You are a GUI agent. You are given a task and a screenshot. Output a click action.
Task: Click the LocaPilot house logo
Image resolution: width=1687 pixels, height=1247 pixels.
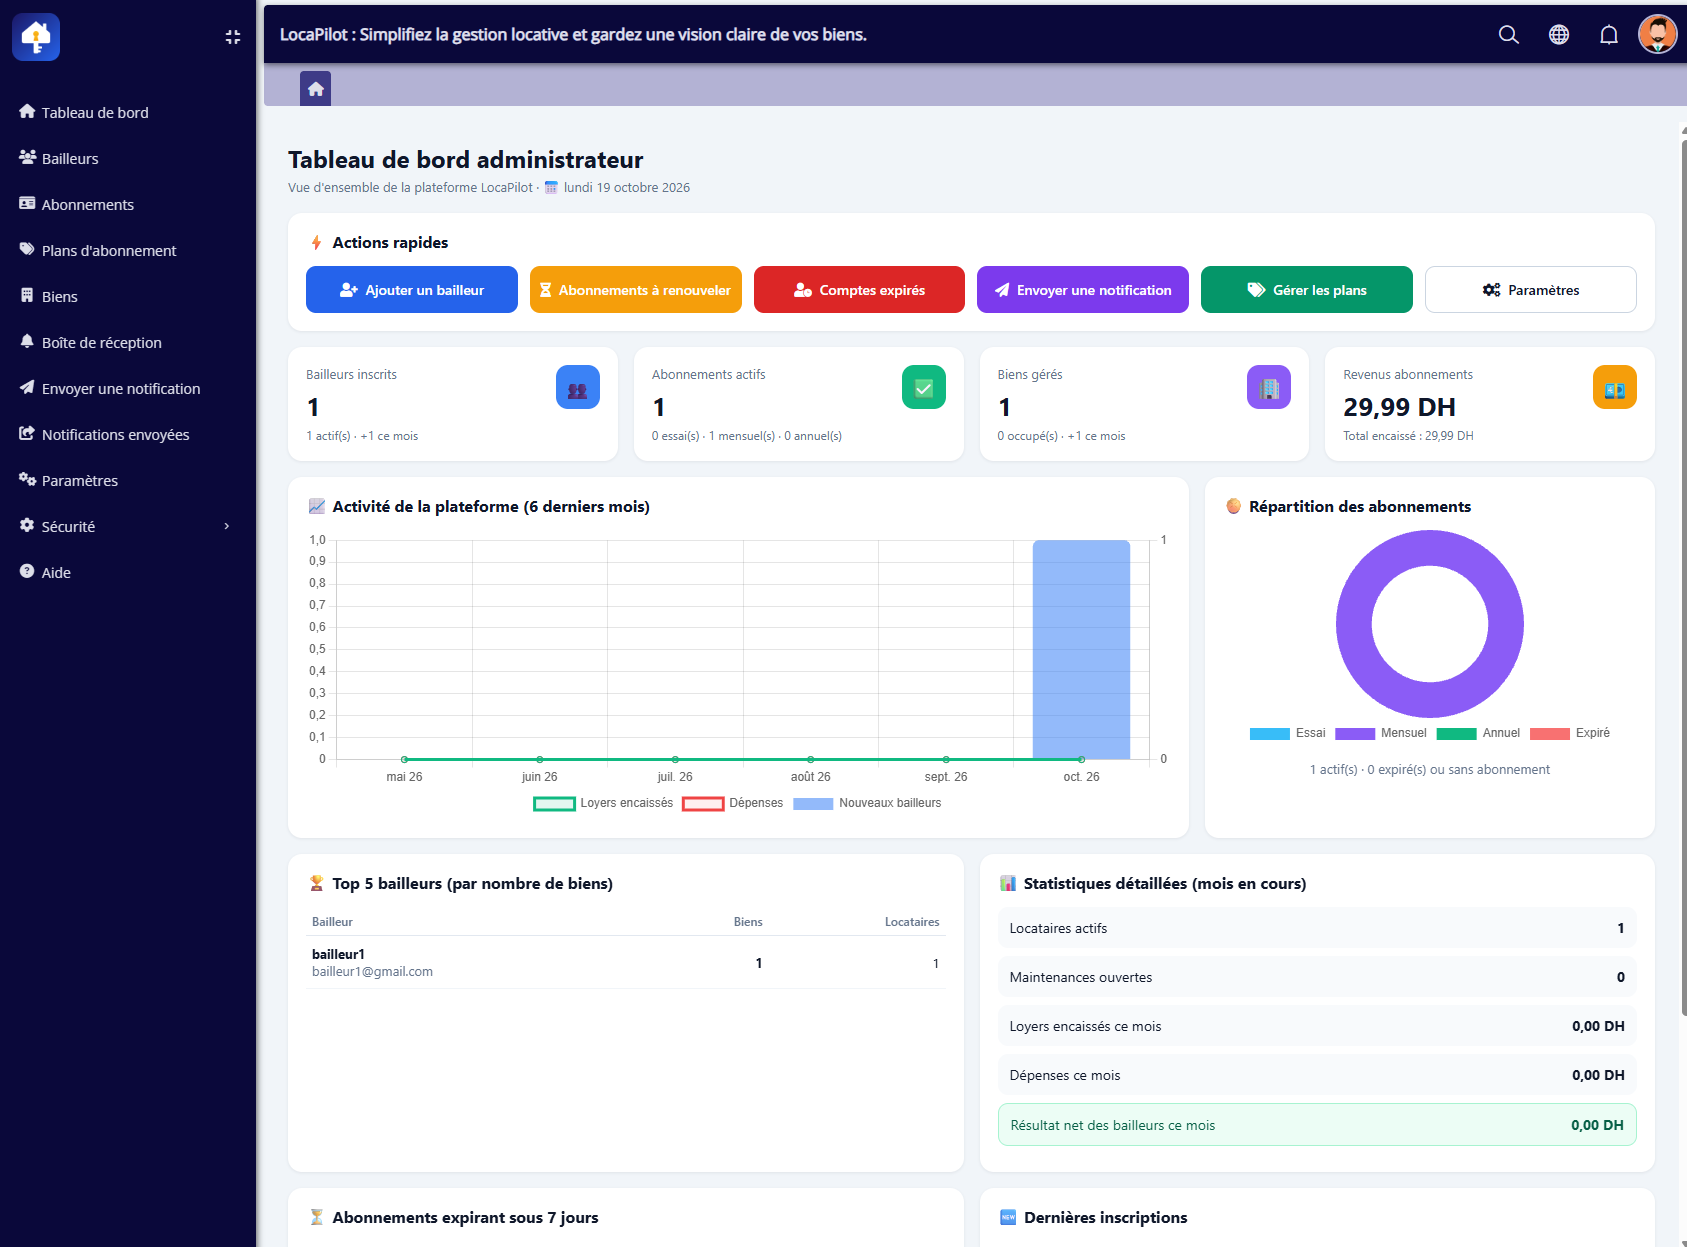pyautogui.click(x=36, y=37)
